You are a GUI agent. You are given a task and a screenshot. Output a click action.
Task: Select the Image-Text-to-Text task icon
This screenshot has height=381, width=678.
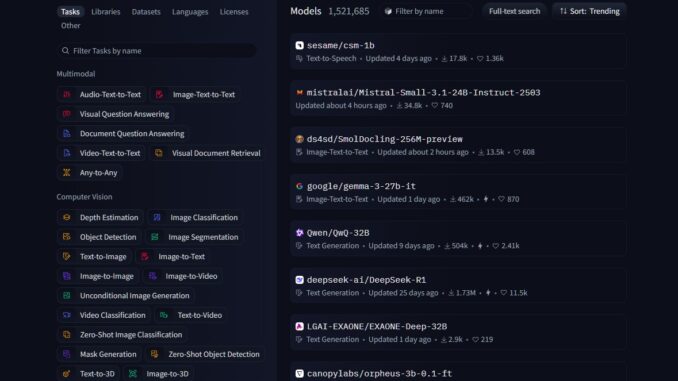pos(159,94)
